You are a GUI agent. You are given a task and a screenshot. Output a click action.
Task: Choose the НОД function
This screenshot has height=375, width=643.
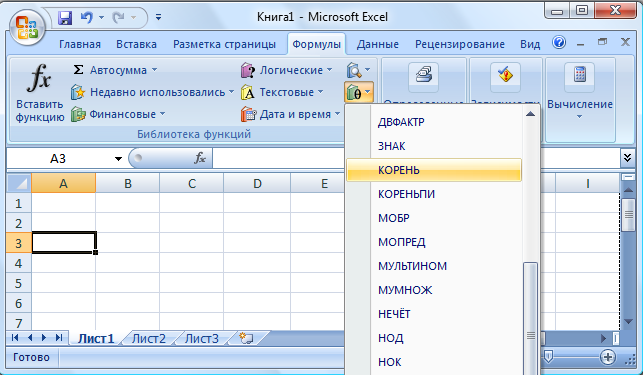pyautogui.click(x=434, y=338)
